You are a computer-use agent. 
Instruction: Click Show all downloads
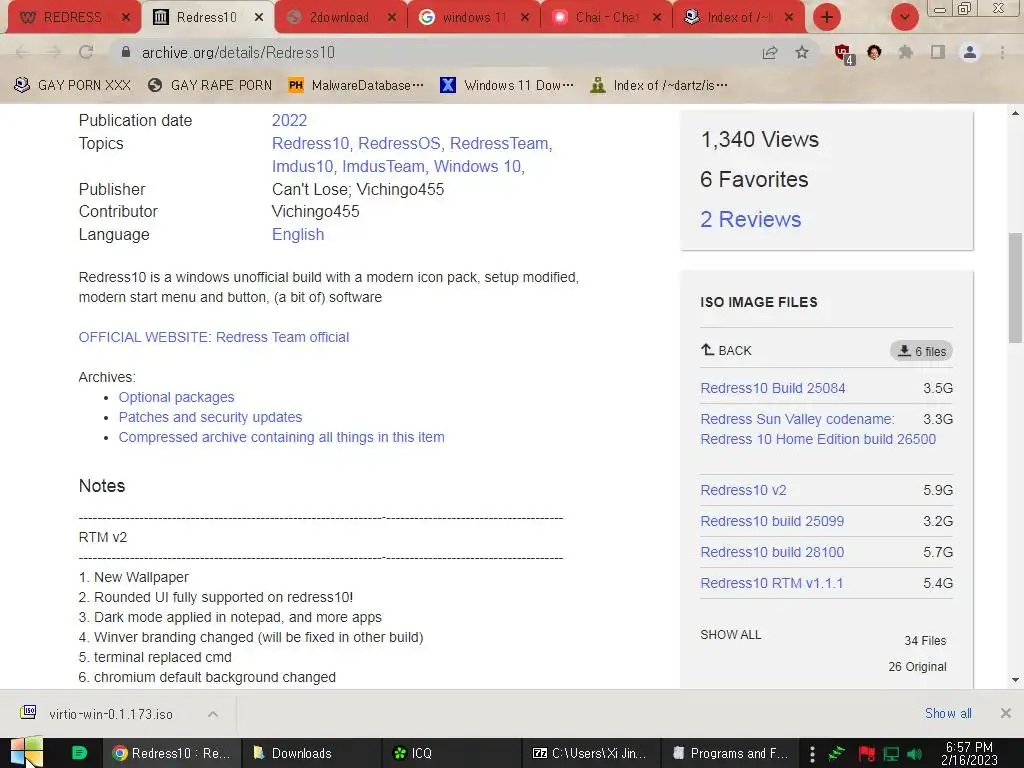[948, 713]
